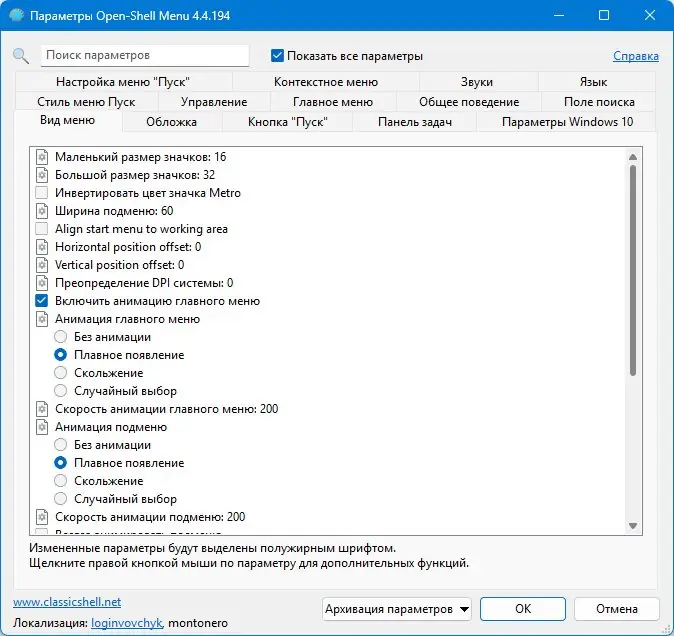Select Случайный выбор under Анимация подменю
This screenshot has width=674, height=636.
pyautogui.click(x=61, y=499)
